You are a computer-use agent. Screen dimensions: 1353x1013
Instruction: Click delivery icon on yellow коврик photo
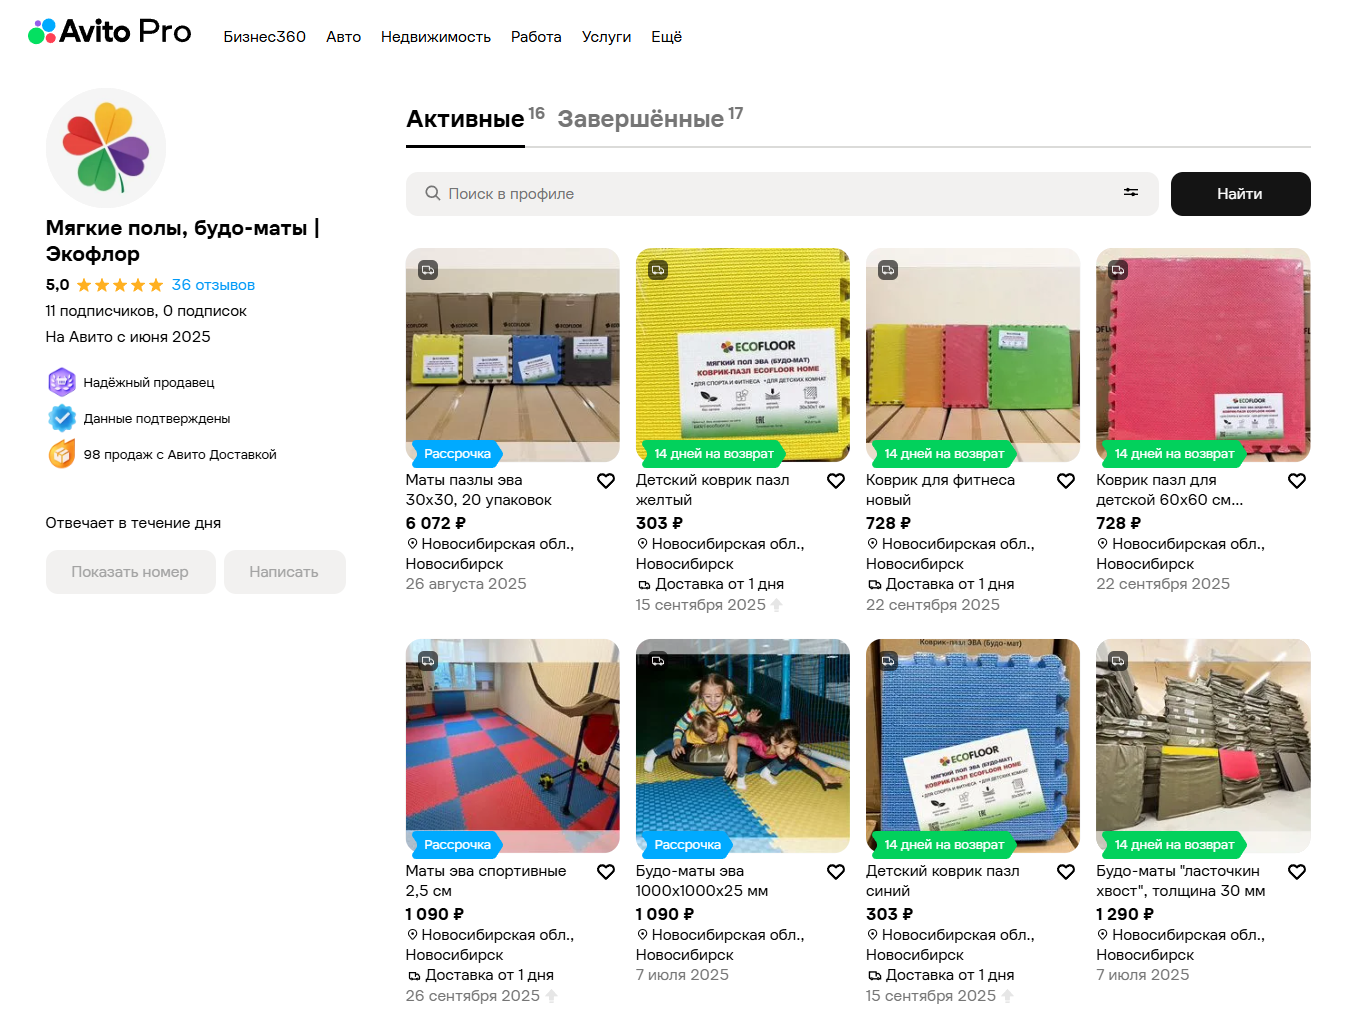(658, 270)
